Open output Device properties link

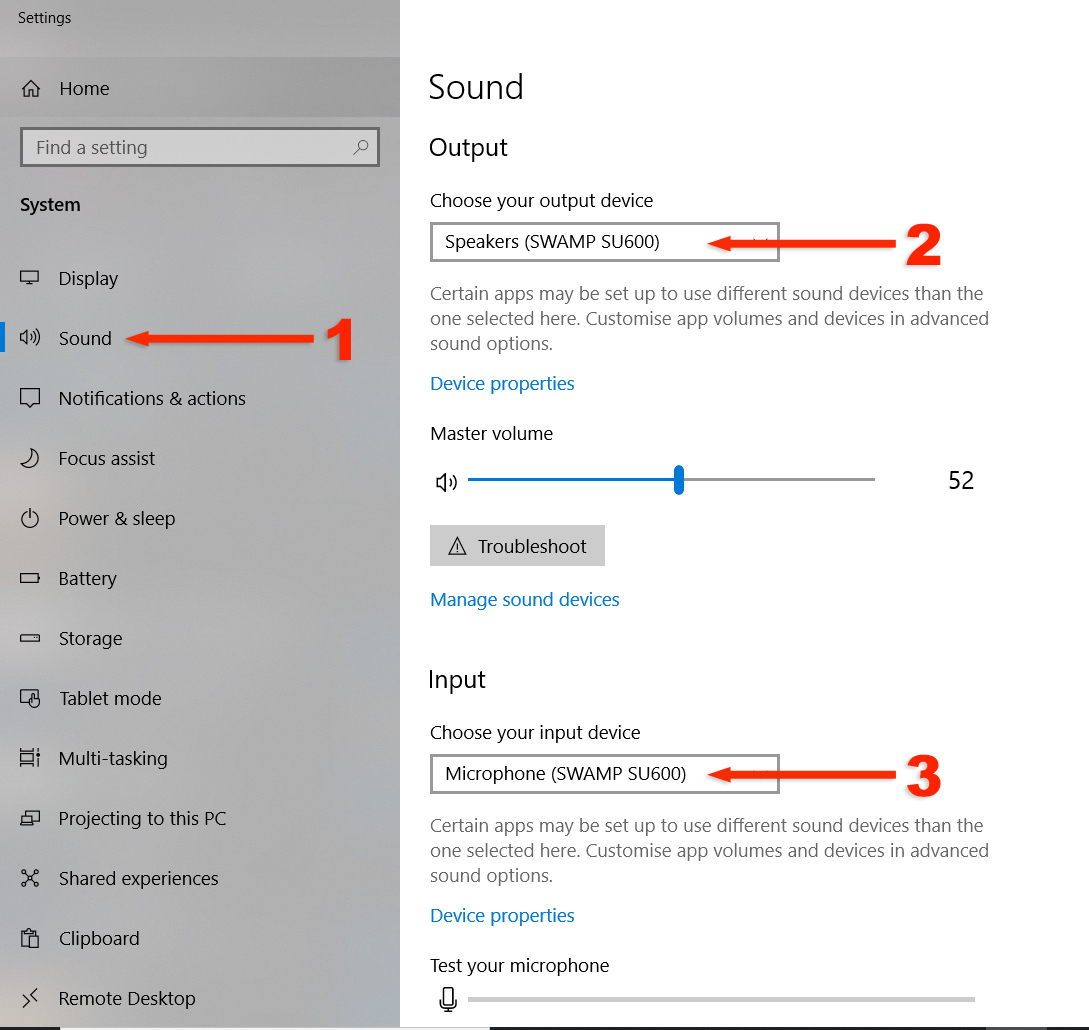502,384
